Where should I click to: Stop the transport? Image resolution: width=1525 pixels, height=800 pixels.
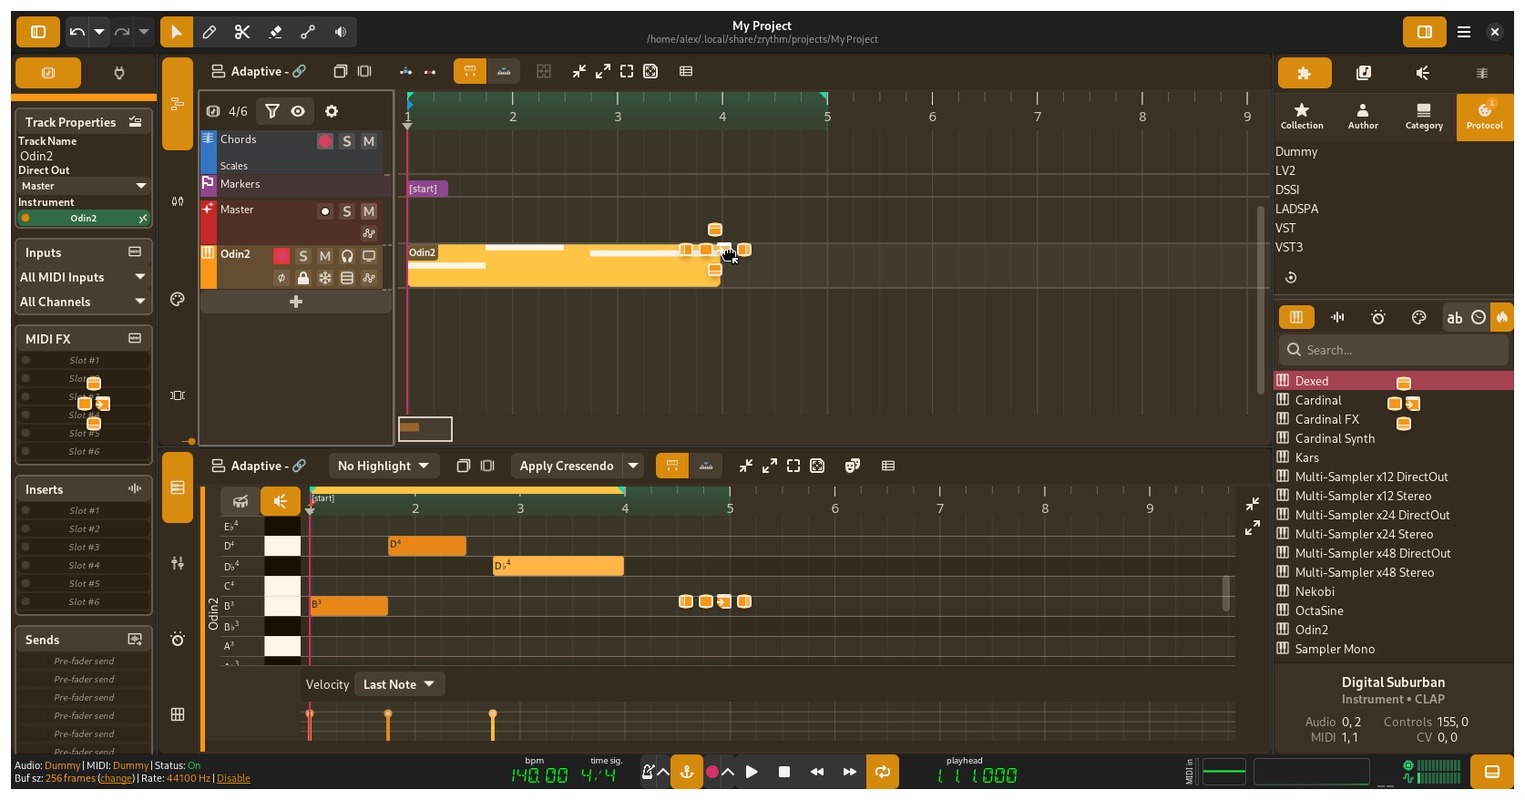point(785,772)
